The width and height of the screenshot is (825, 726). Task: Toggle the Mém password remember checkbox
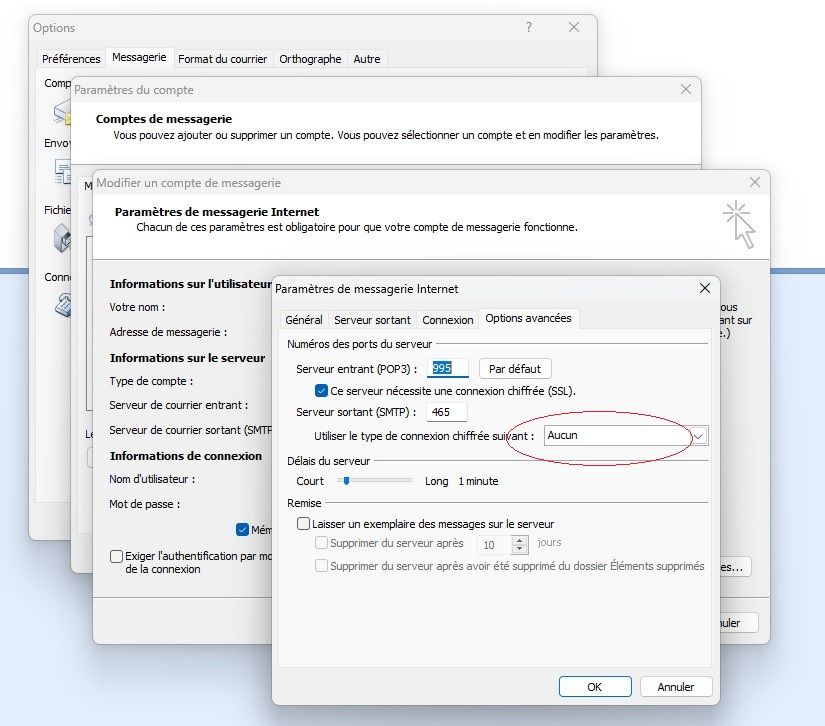[x=242, y=530]
